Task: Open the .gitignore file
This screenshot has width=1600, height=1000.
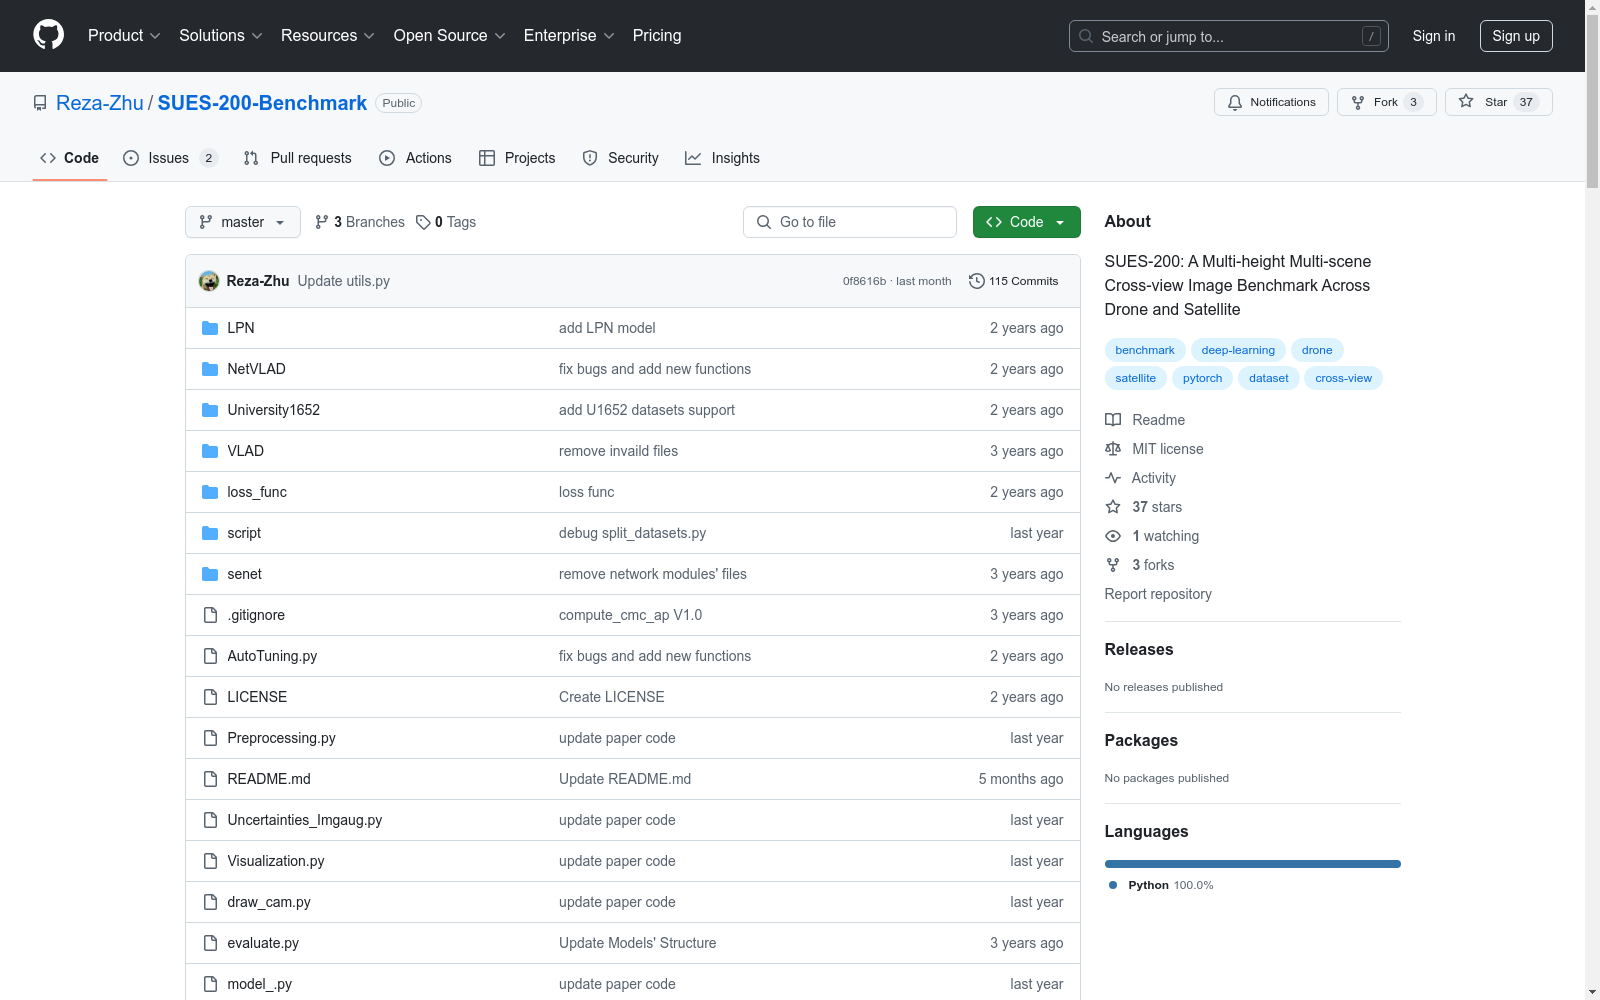Action: (256, 615)
